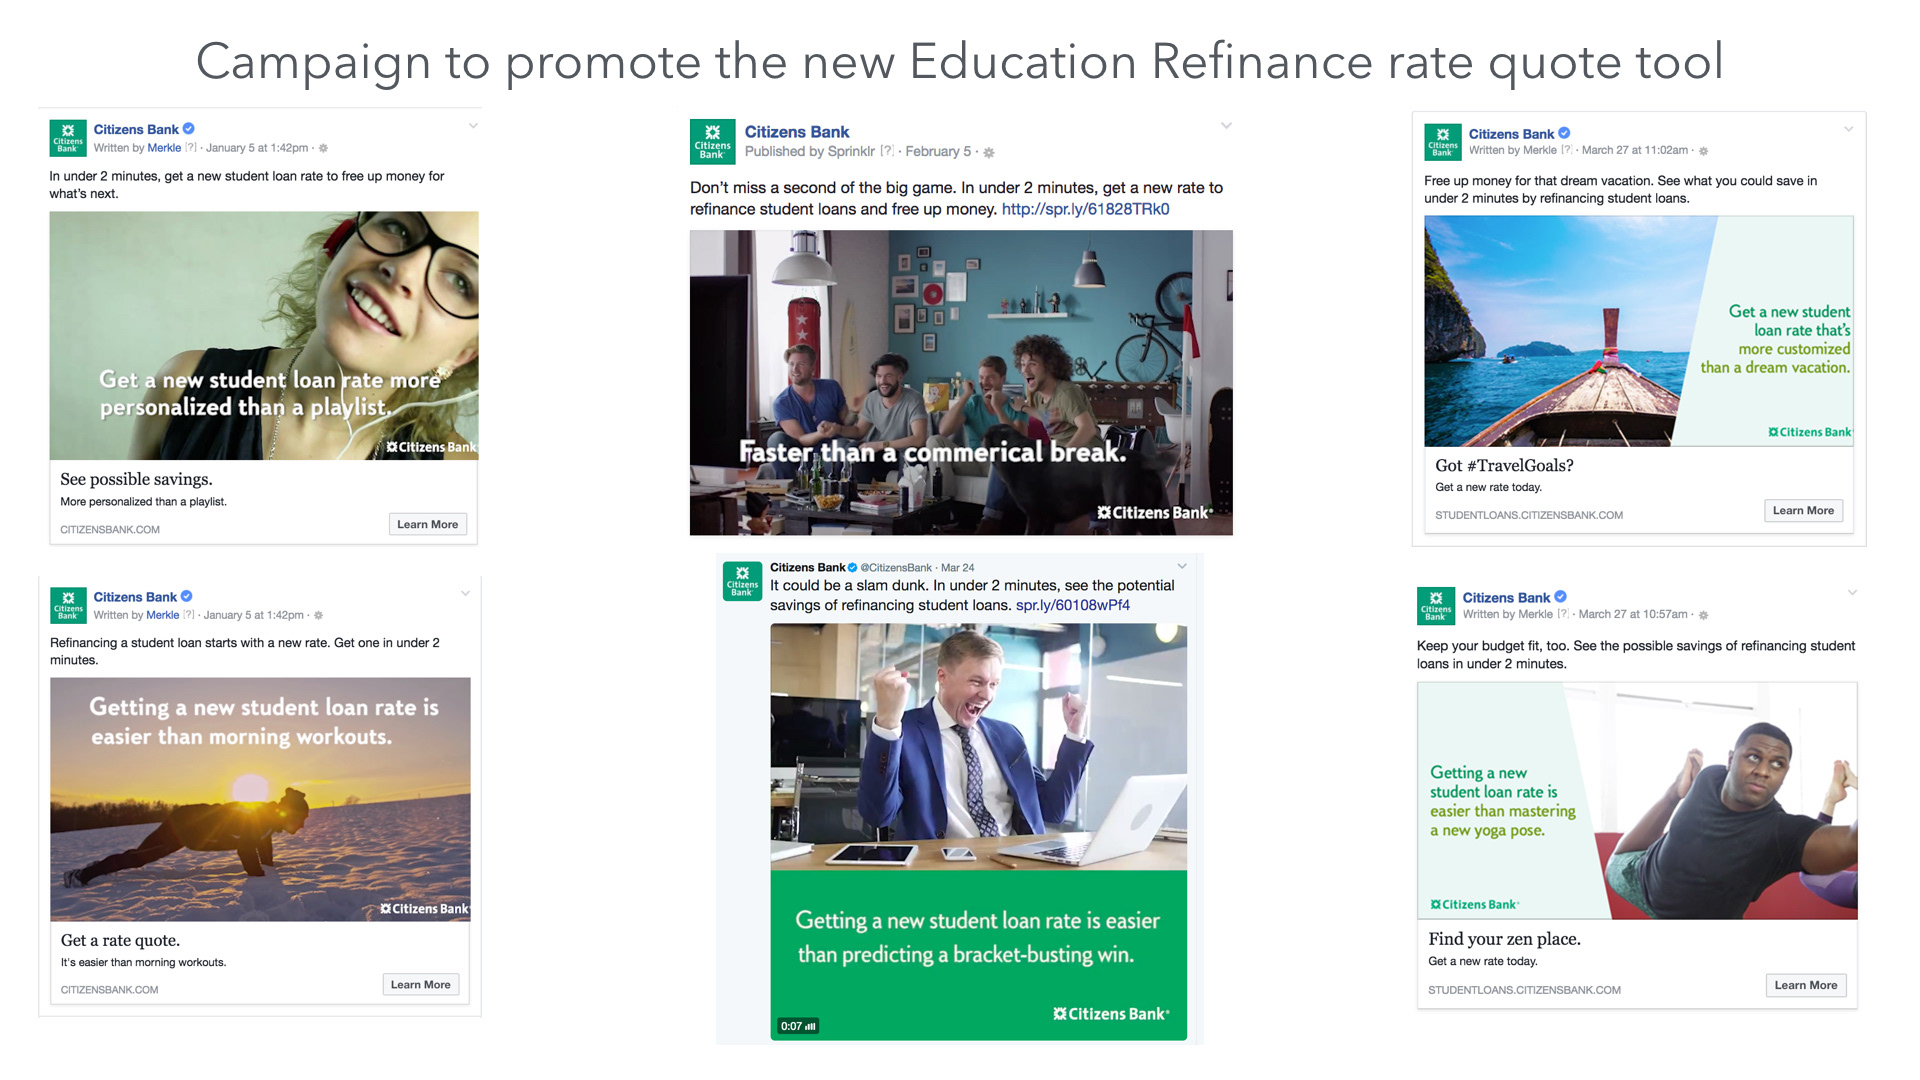The width and height of the screenshot is (1920, 1080).
Task: Click 'Got #TravelGoals?' headline
Action: 1504,465
